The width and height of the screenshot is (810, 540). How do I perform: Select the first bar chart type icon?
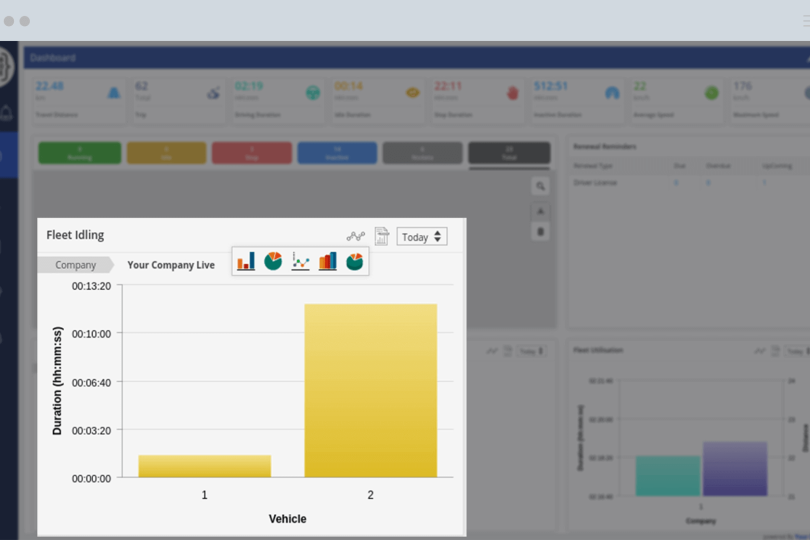246,261
